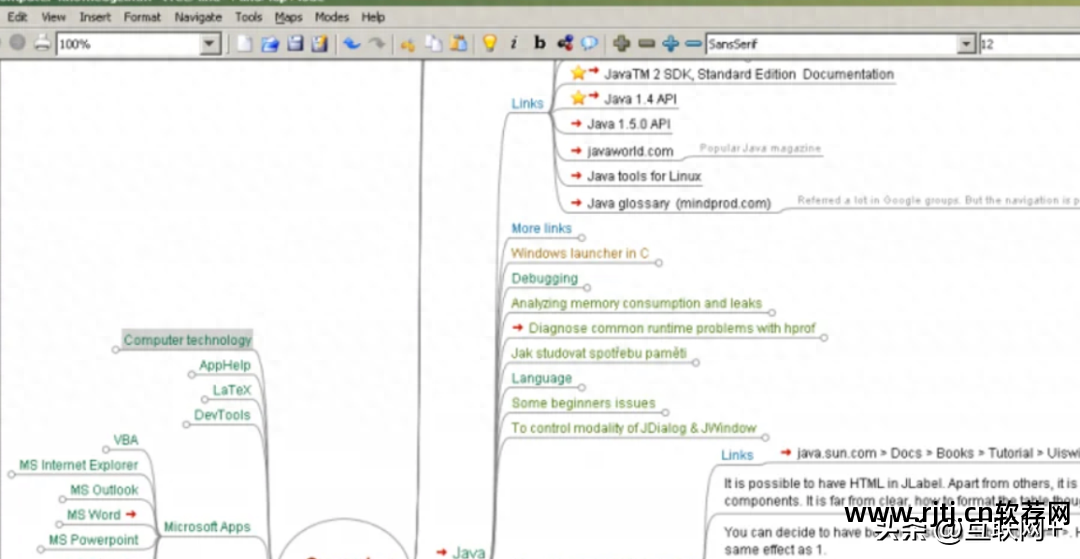Select the VBA node
This screenshot has height=559, width=1080.
(x=126, y=440)
